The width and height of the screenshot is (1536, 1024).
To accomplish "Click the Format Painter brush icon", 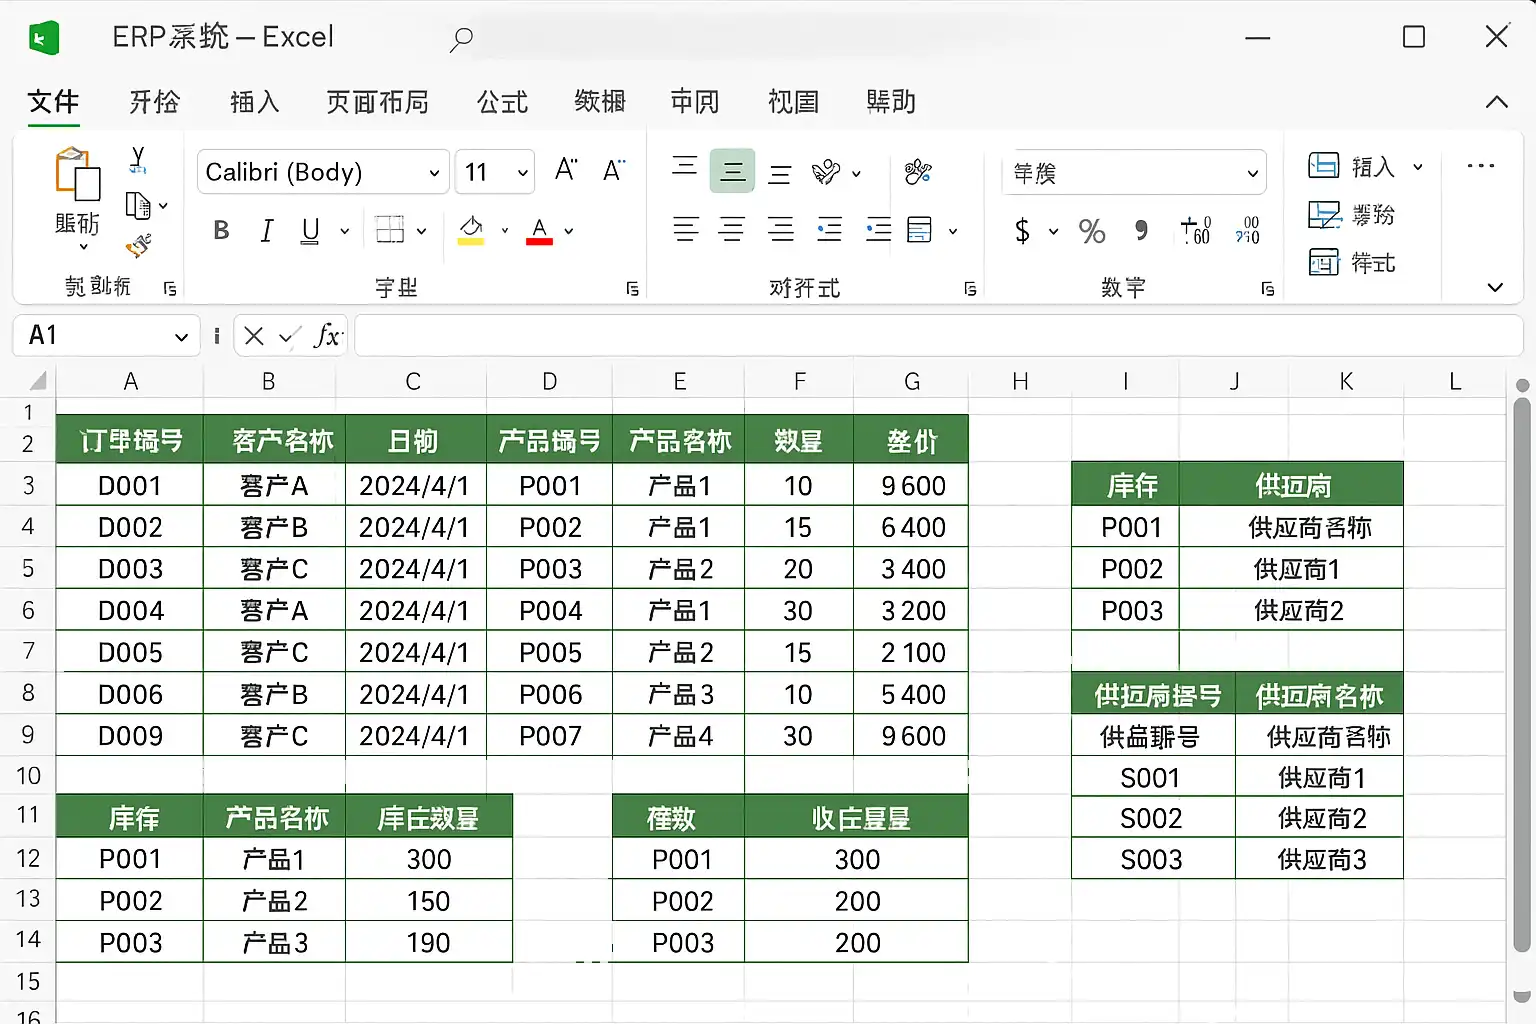I will coord(138,246).
